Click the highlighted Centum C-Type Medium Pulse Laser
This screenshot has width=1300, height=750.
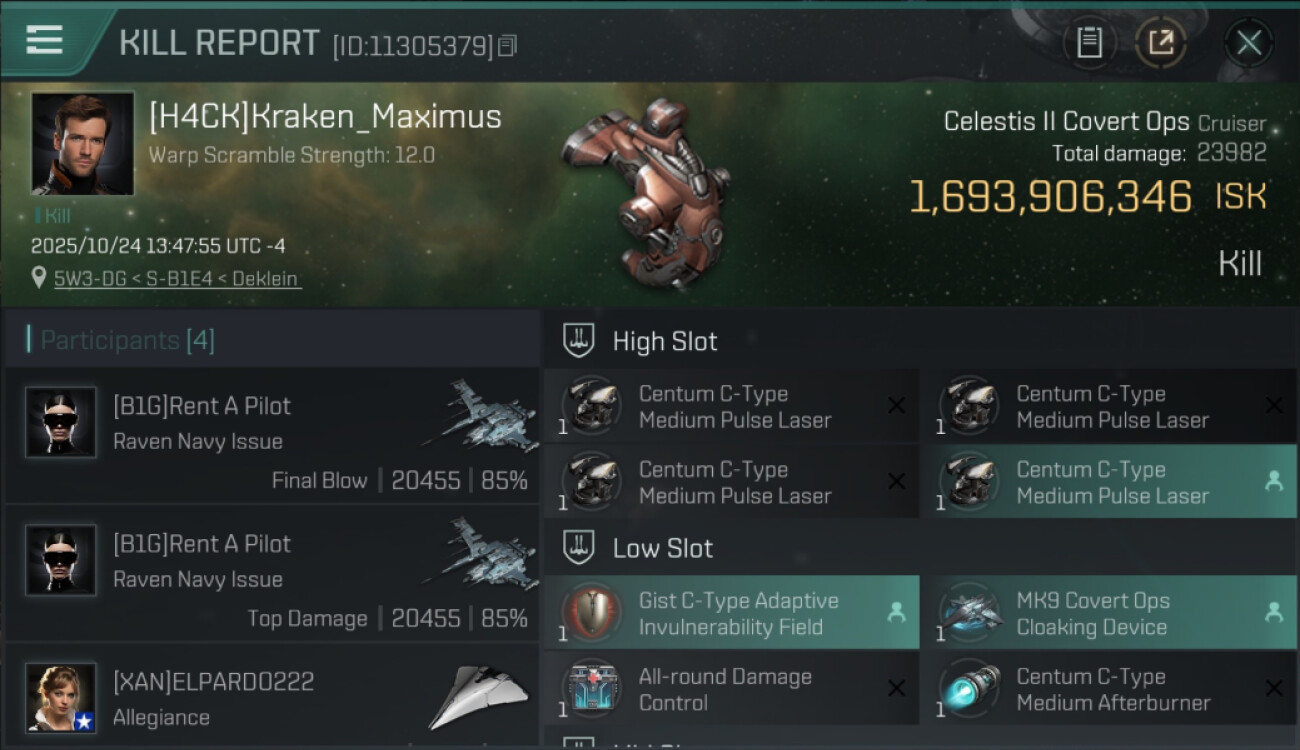click(x=1108, y=482)
